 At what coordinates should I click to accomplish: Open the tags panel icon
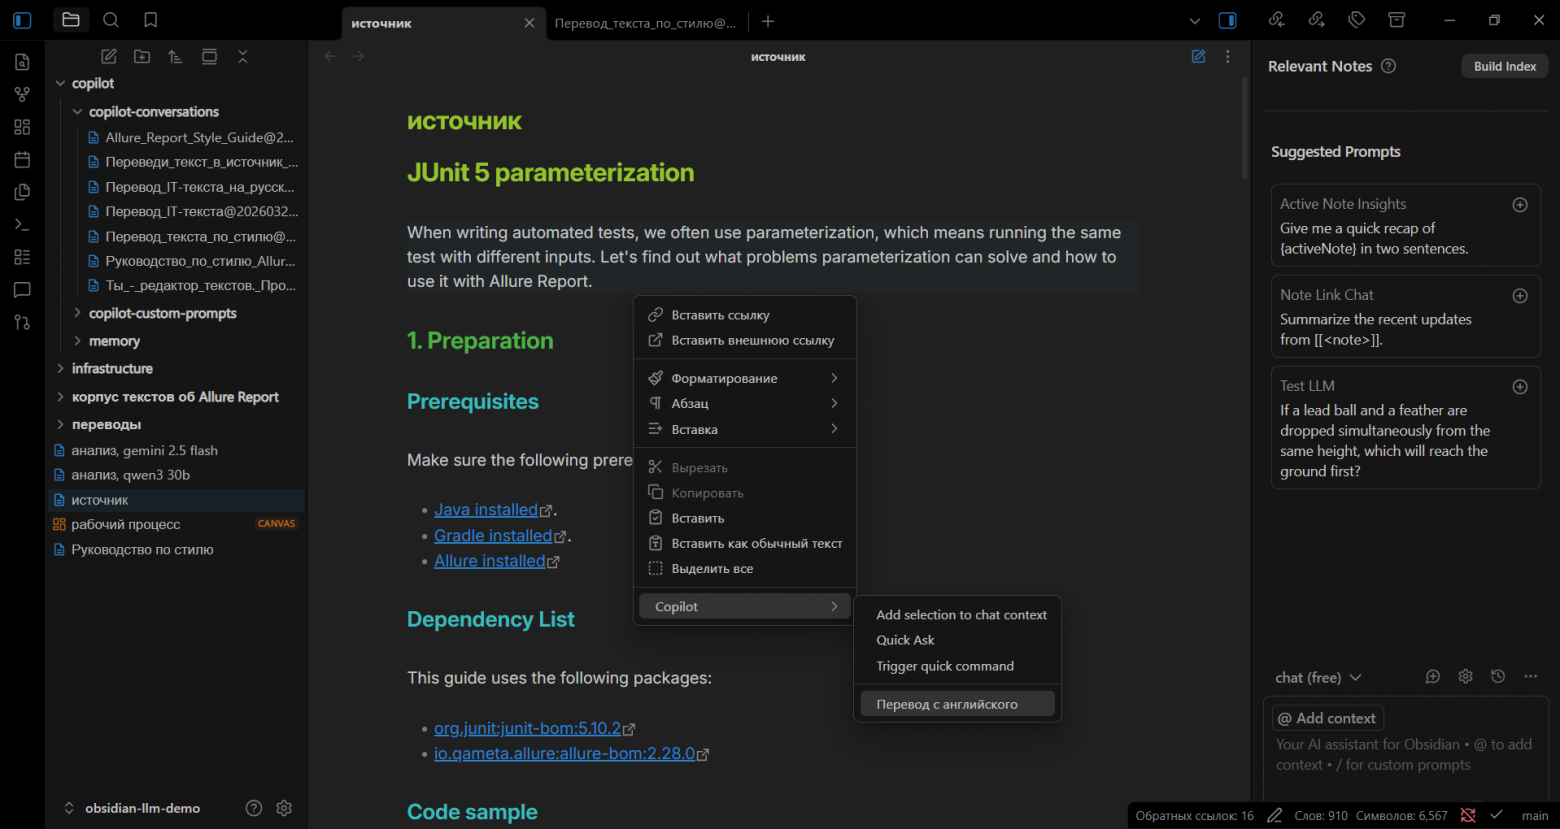coord(1356,20)
